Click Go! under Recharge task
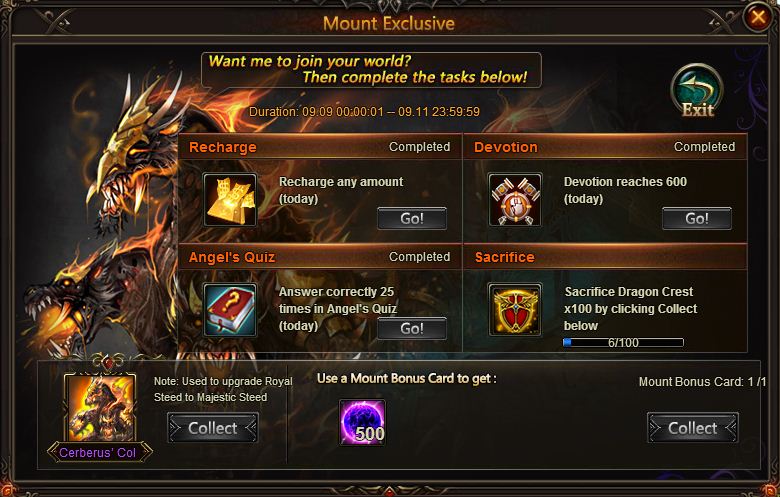The width and height of the screenshot is (780, 497). click(x=412, y=218)
